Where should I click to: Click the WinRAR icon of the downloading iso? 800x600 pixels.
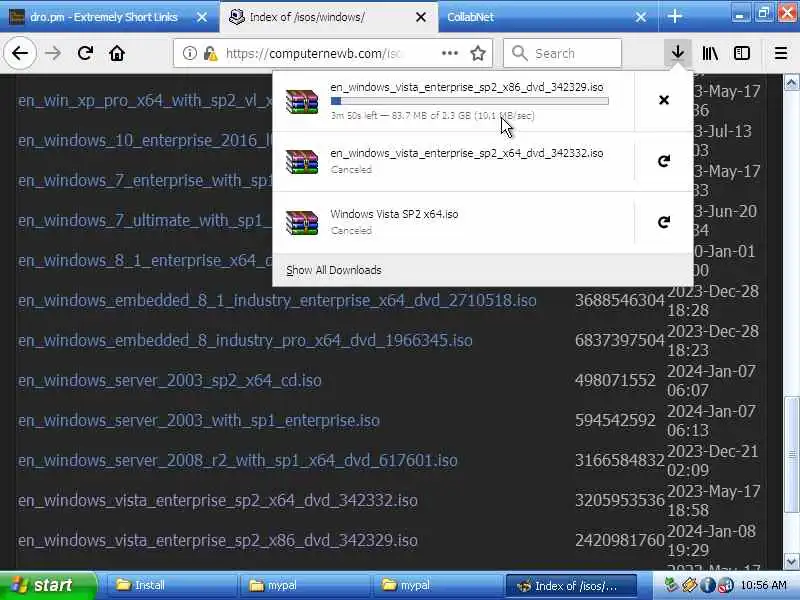click(x=302, y=102)
